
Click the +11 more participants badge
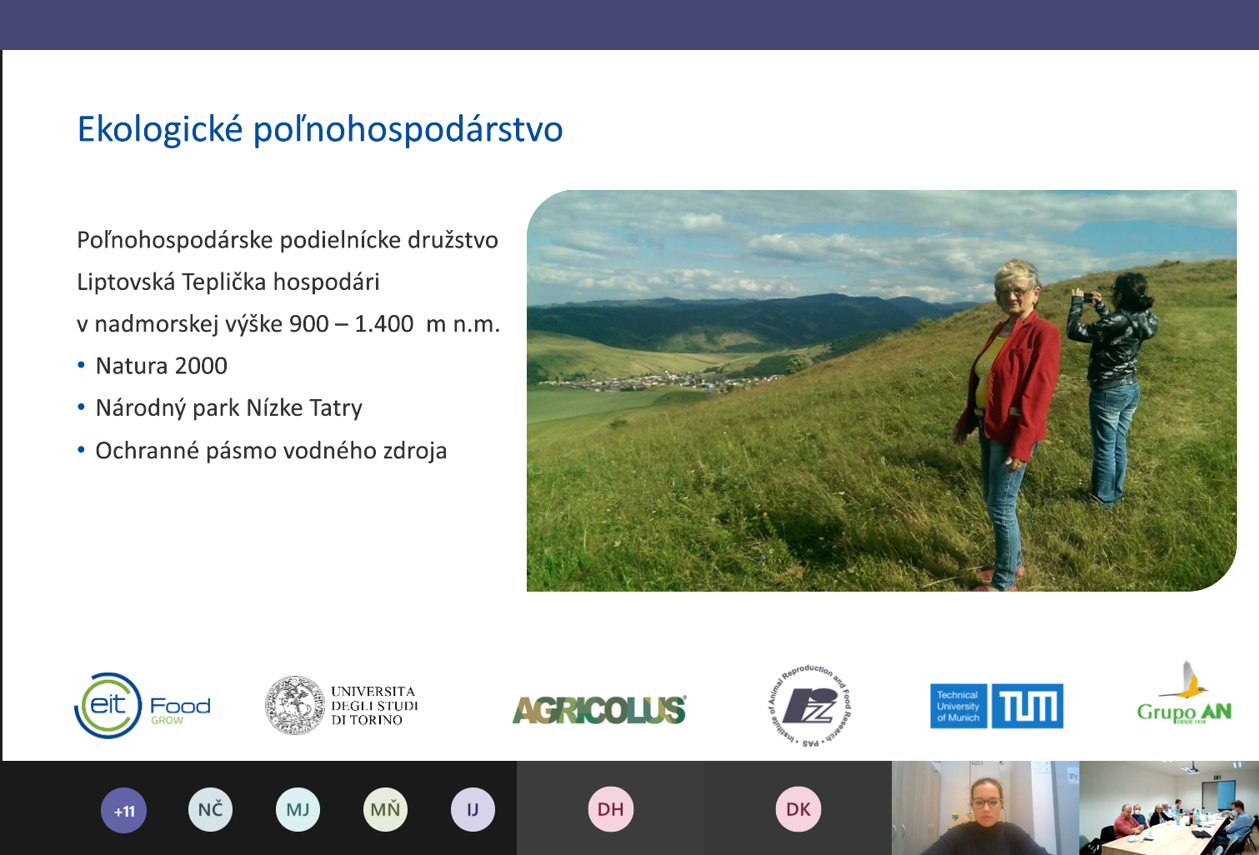tap(123, 810)
